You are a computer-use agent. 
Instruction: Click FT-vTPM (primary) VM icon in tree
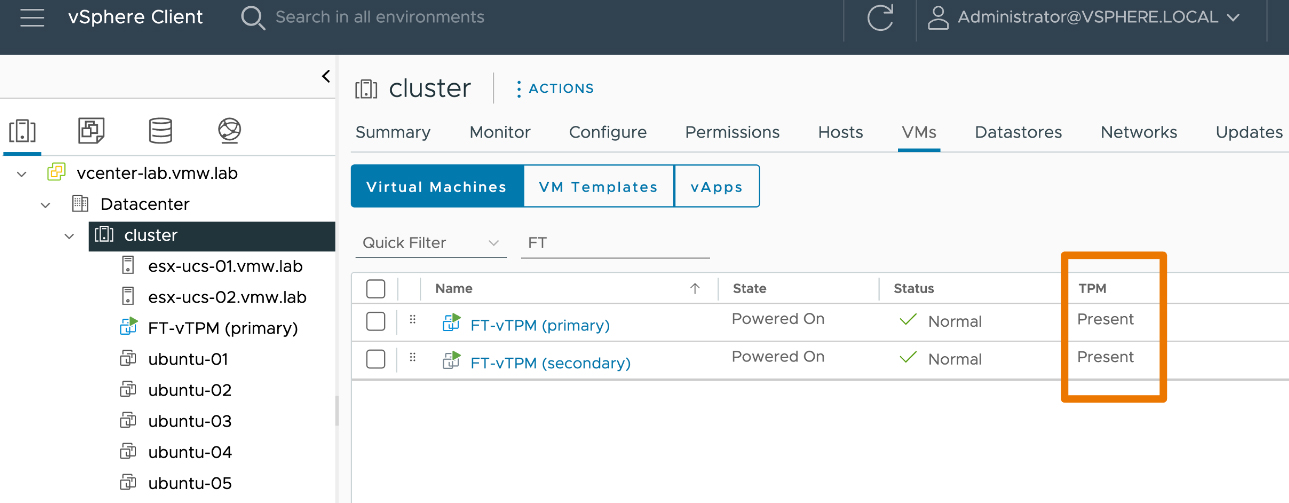pyautogui.click(x=128, y=328)
